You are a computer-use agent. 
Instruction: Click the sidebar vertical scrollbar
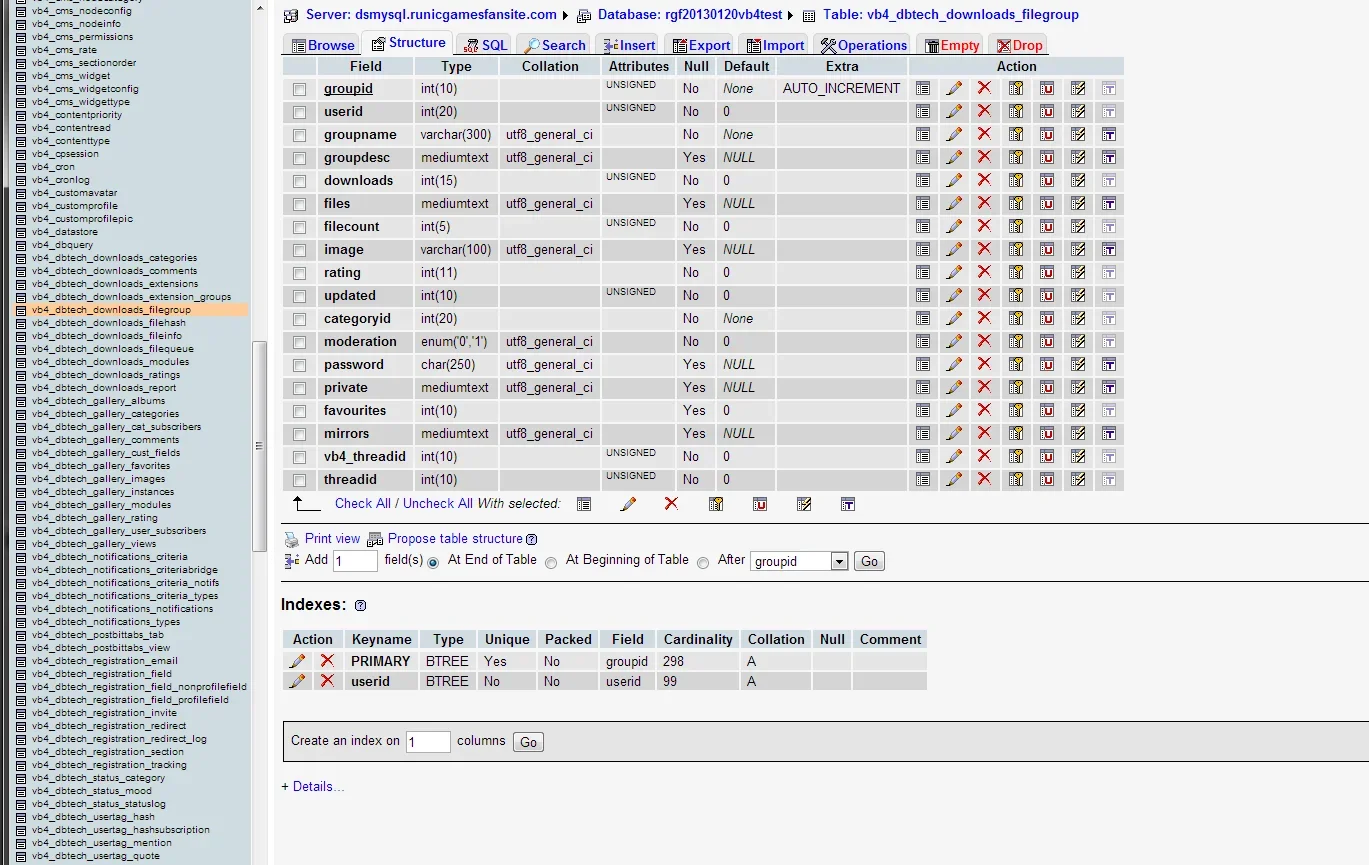click(259, 446)
